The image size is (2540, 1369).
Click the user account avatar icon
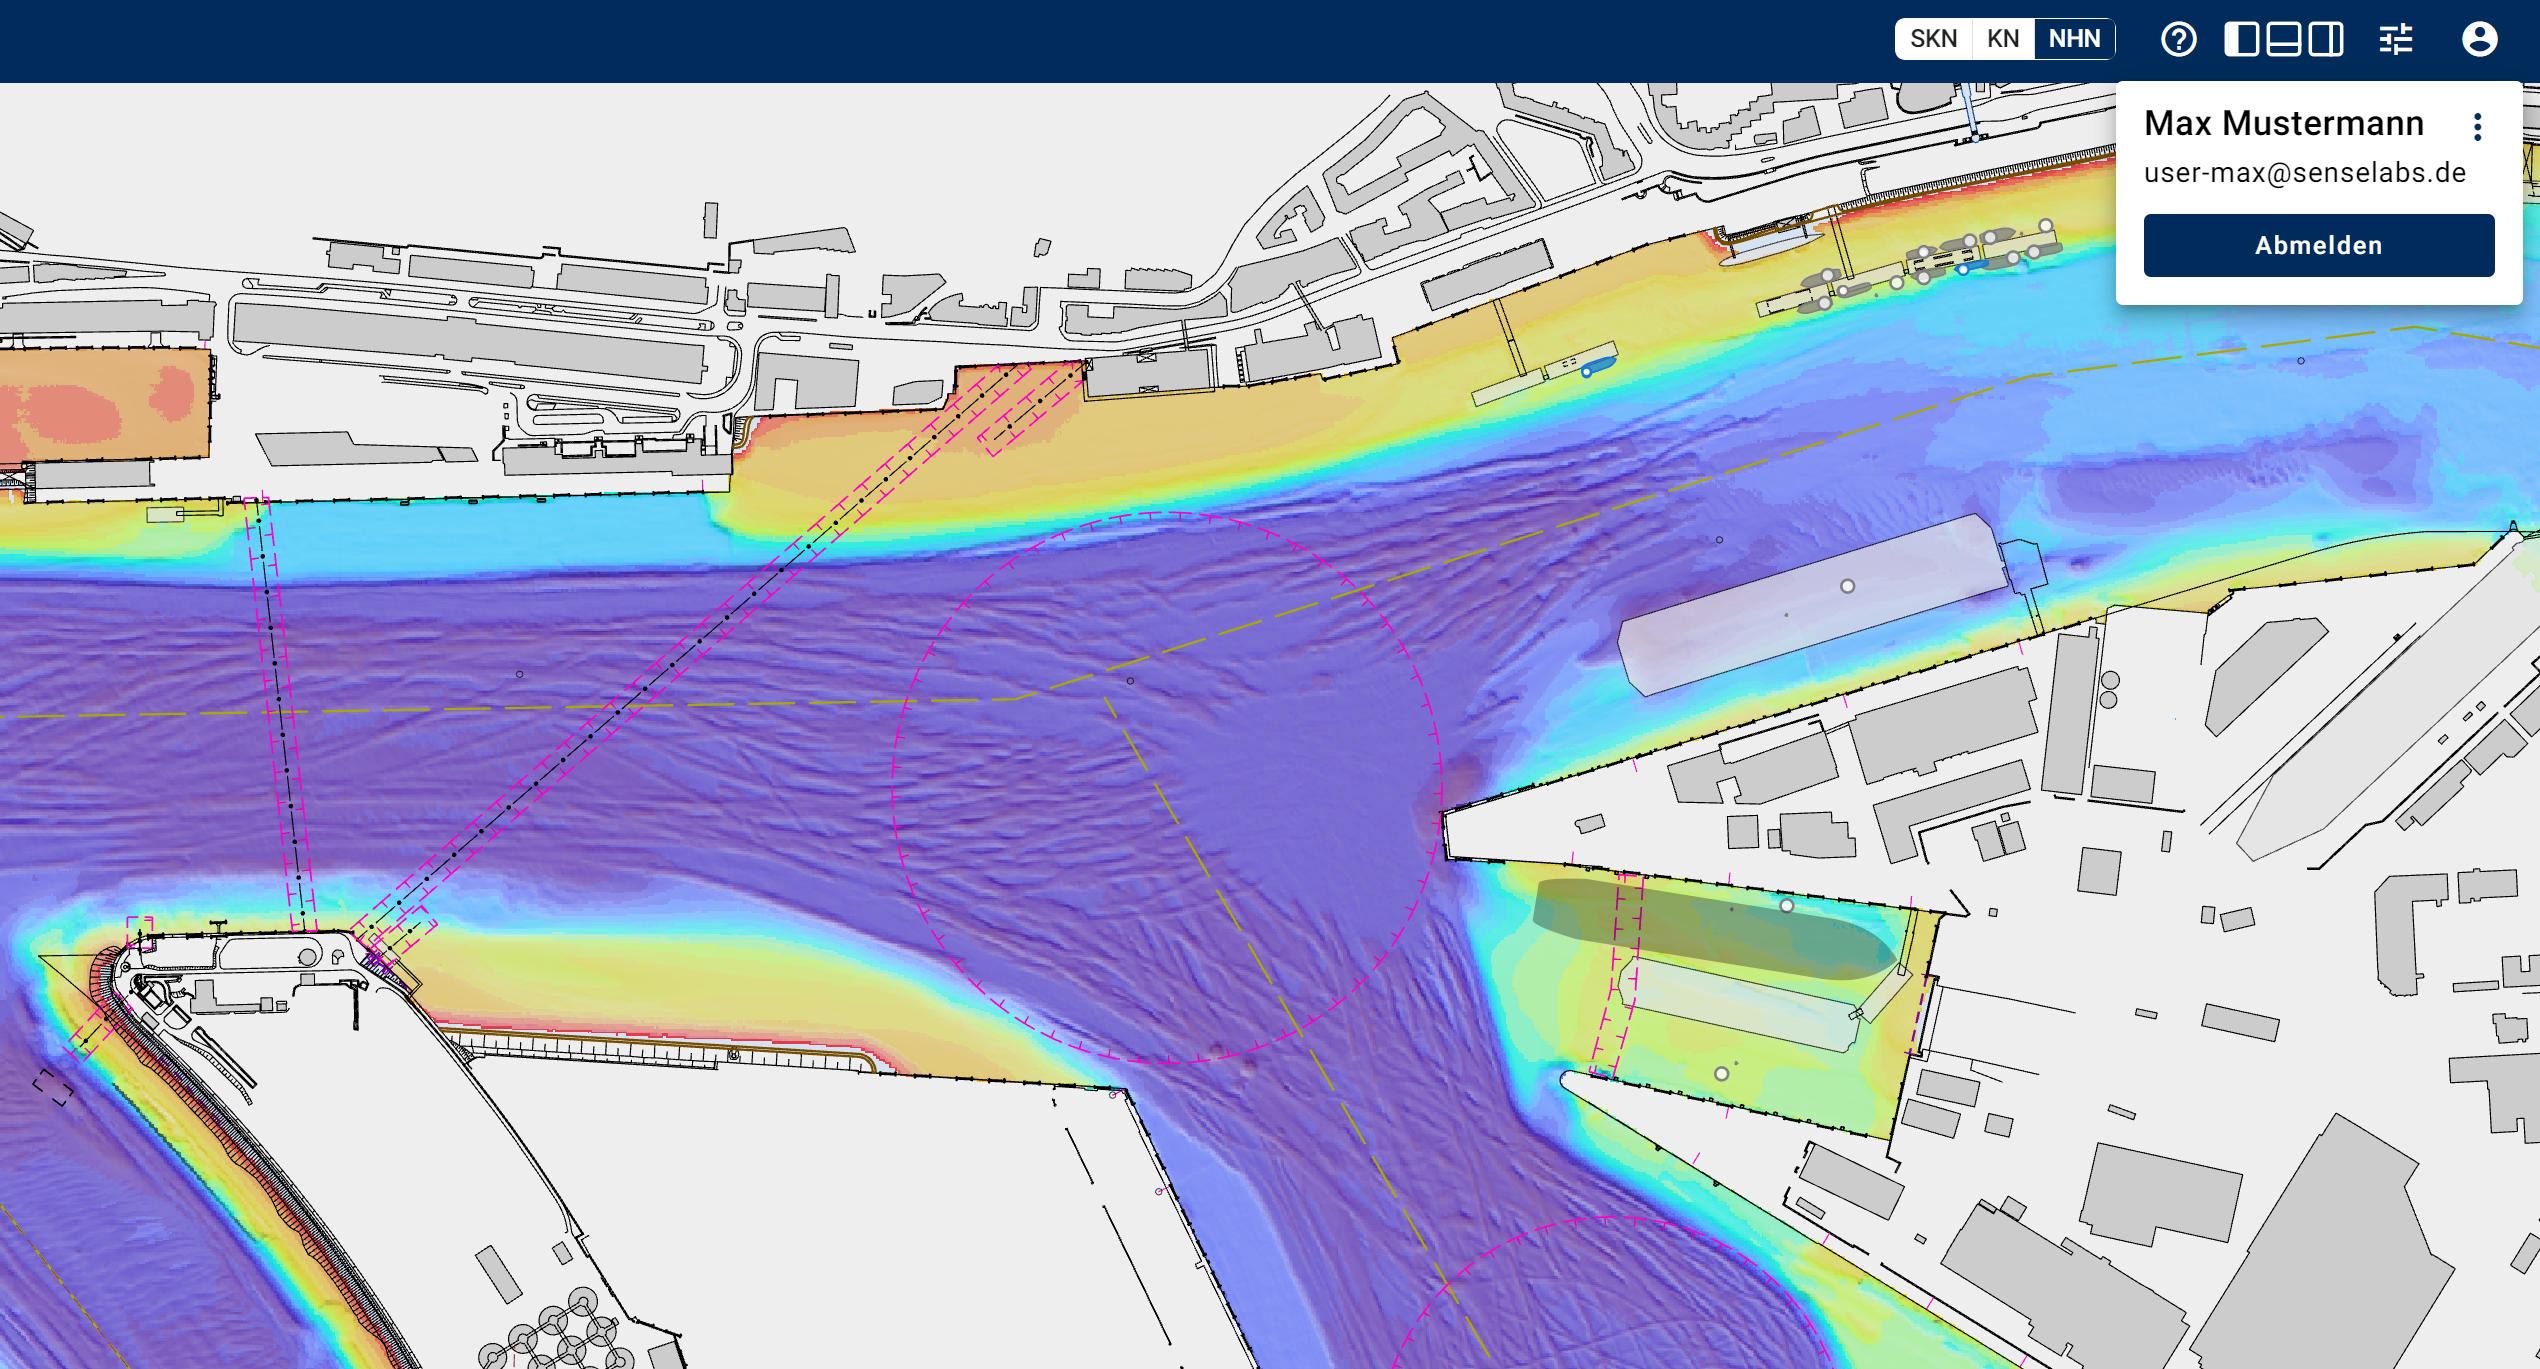click(2480, 39)
